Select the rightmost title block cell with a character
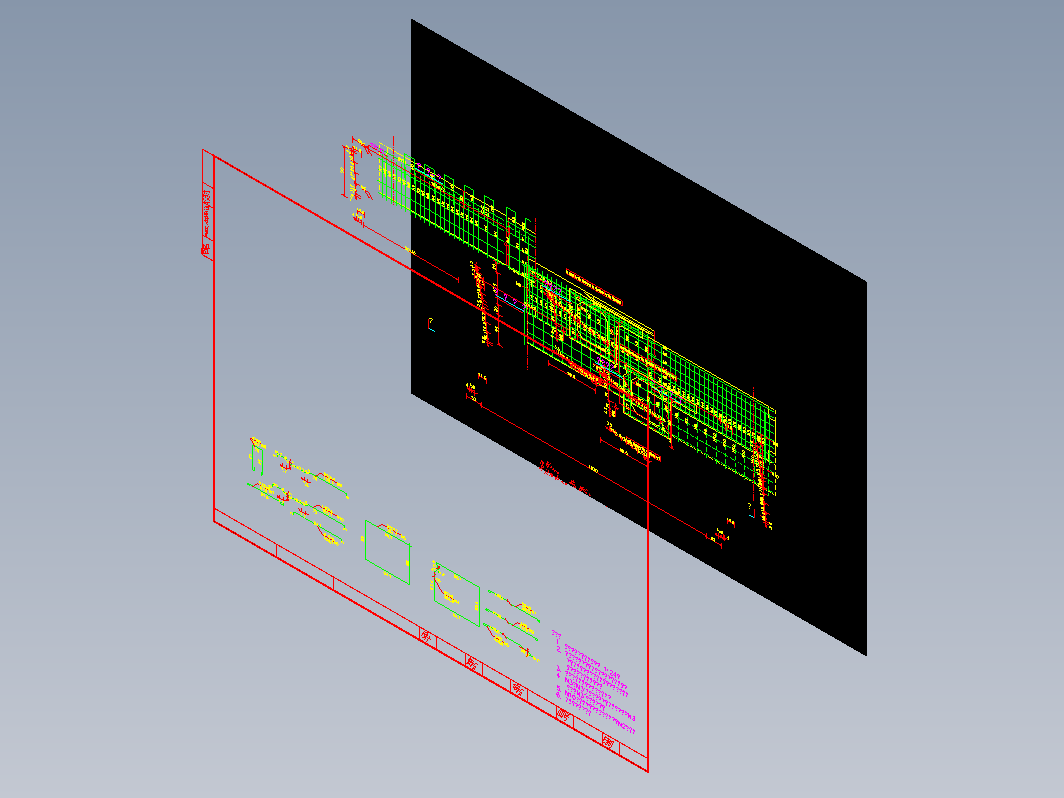Screen dimensions: 1064x798 [x=609, y=744]
